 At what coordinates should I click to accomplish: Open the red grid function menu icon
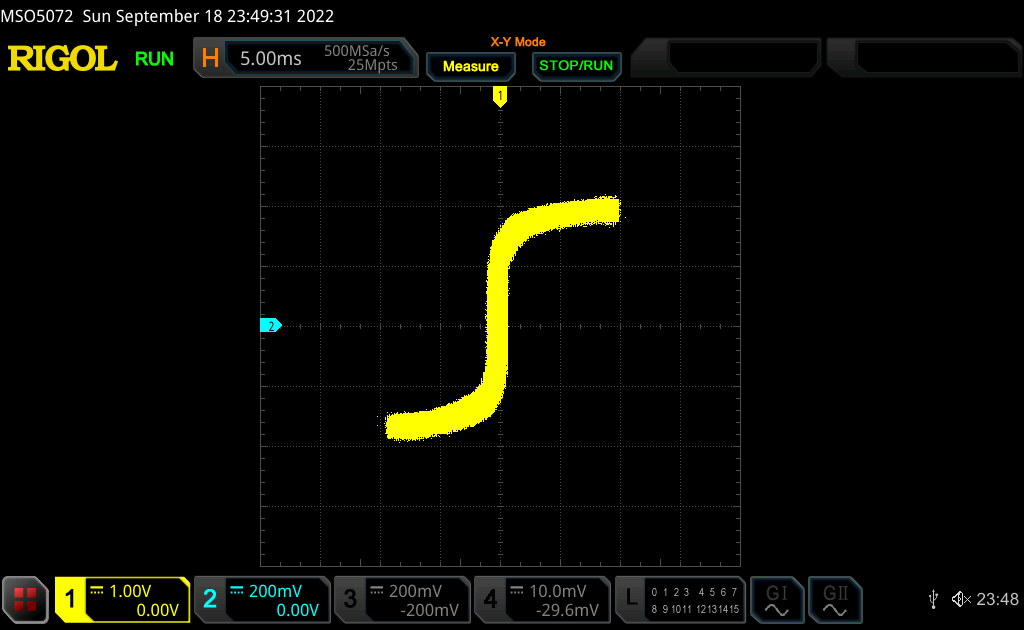25,600
